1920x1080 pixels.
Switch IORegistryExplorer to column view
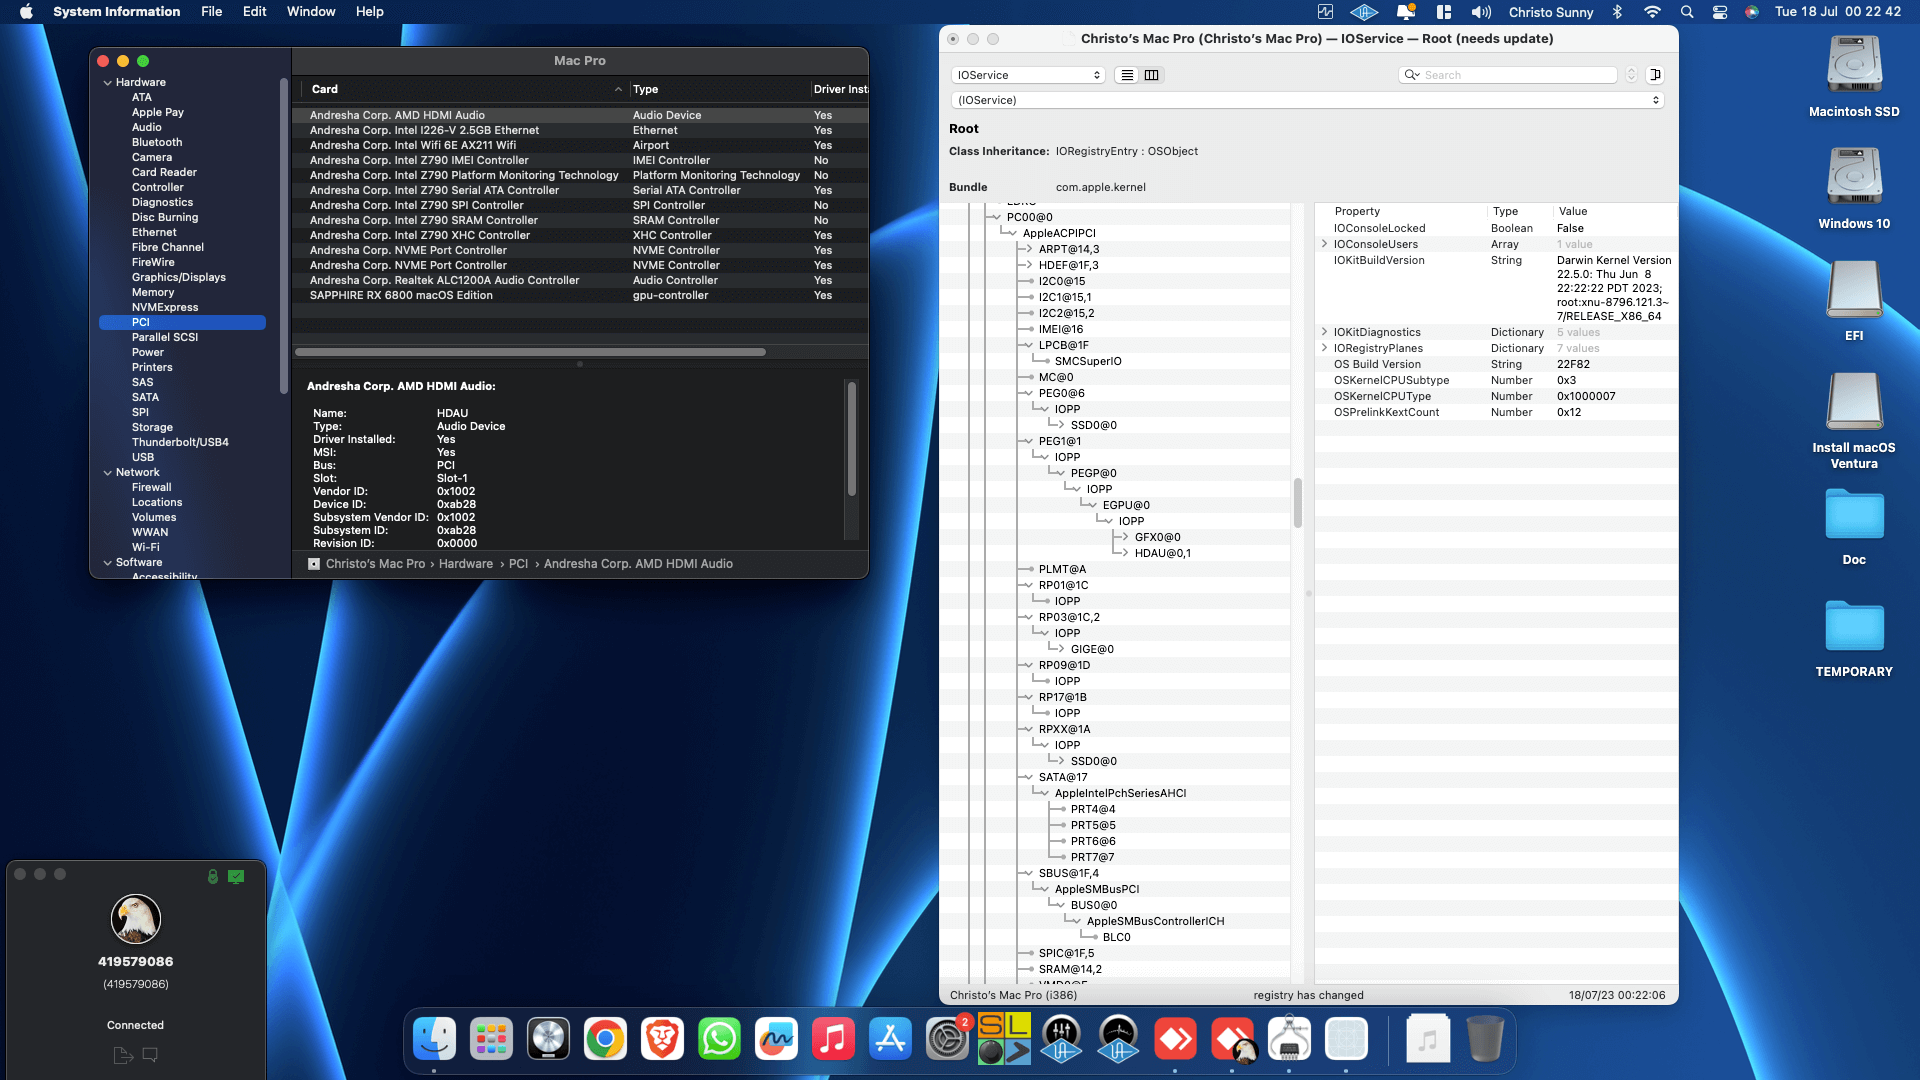pyautogui.click(x=1152, y=75)
